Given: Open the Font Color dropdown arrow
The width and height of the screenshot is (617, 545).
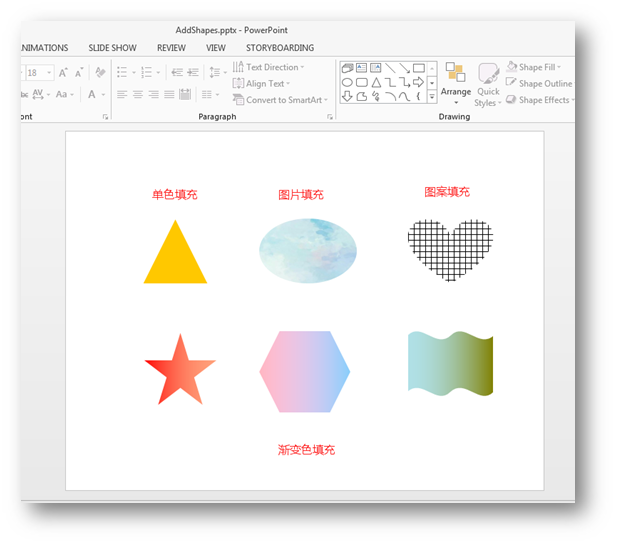Looking at the screenshot, I should (x=103, y=94).
